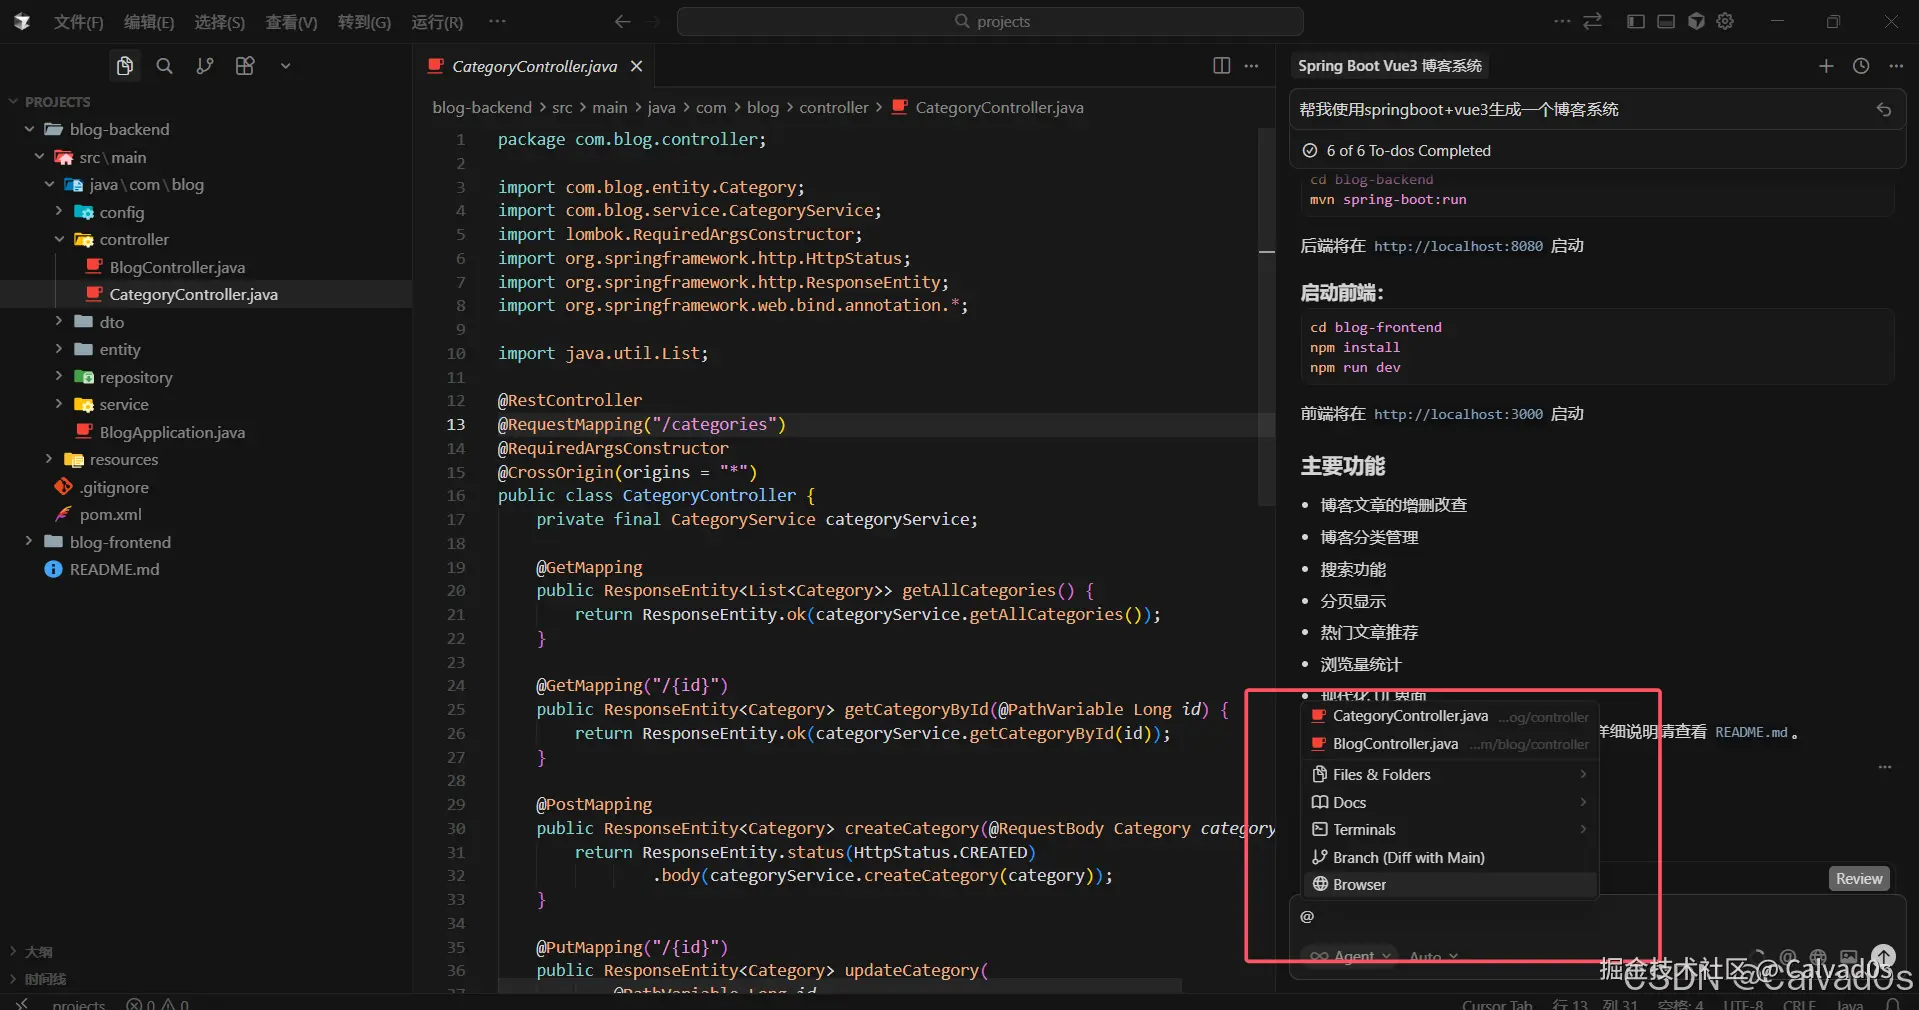Expand the blog-frontend folder
Image resolution: width=1919 pixels, height=1010 pixels.
click(x=120, y=542)
